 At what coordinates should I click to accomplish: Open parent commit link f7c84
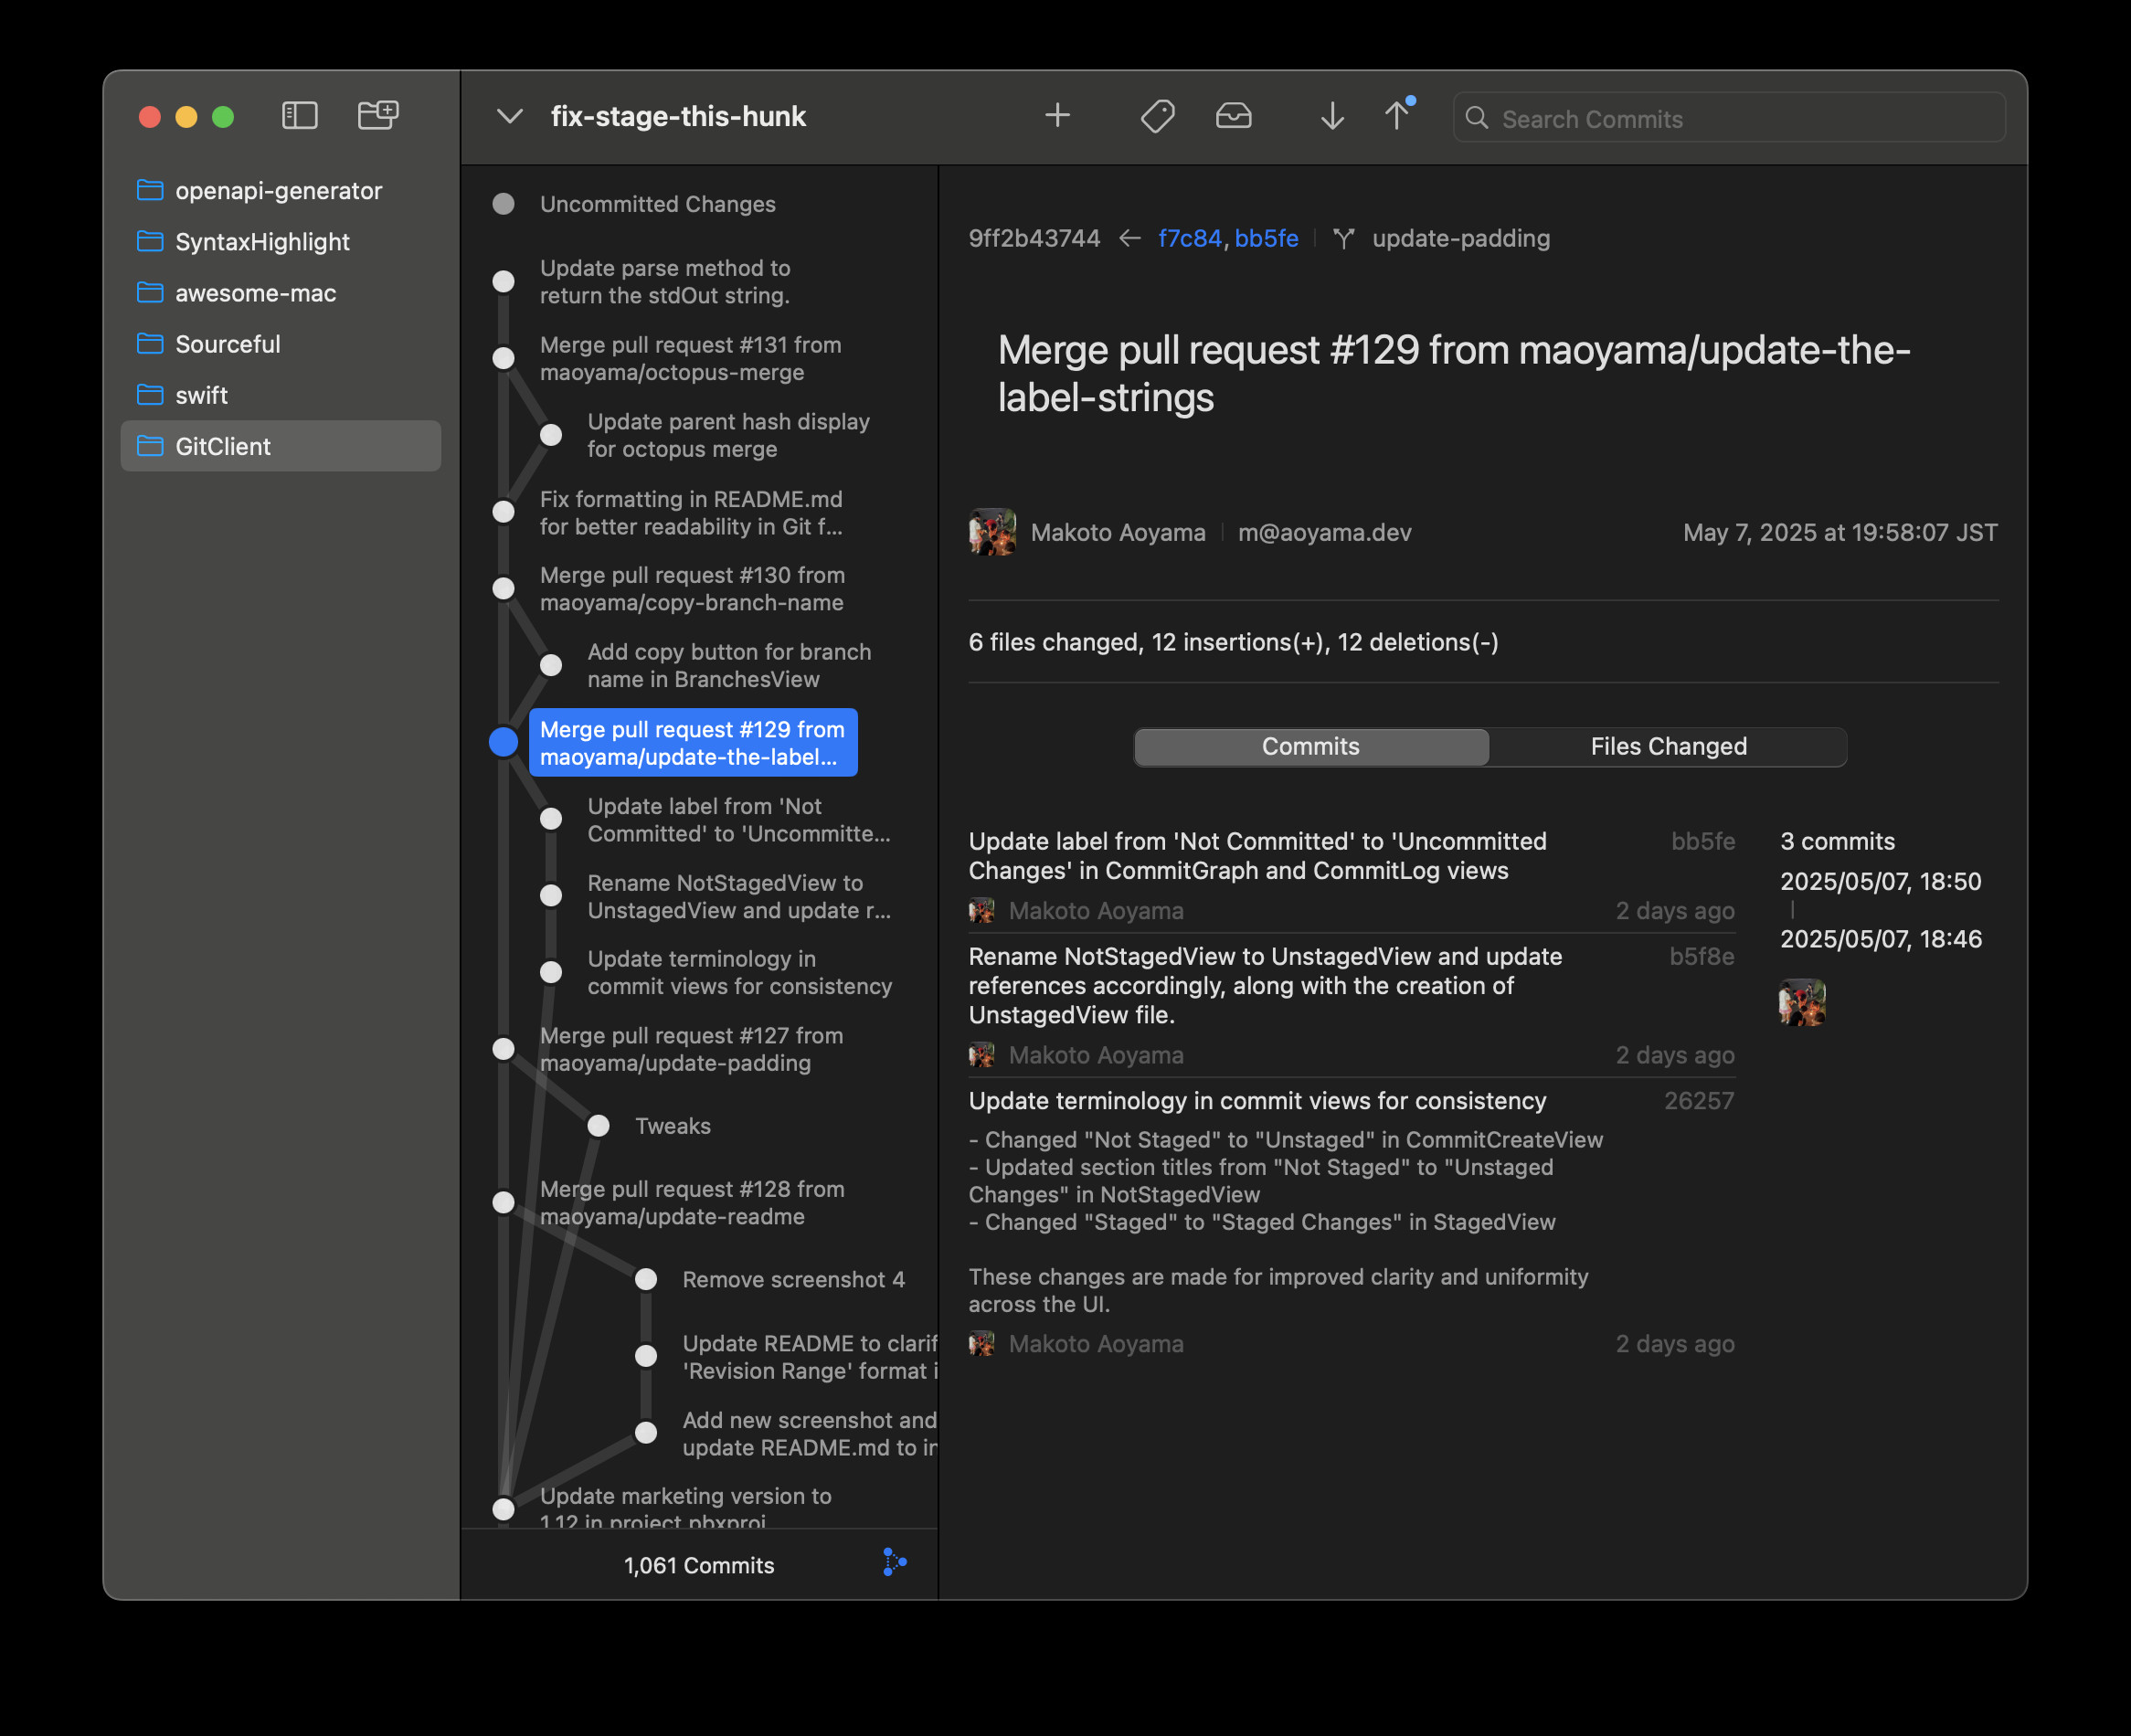1189,238
